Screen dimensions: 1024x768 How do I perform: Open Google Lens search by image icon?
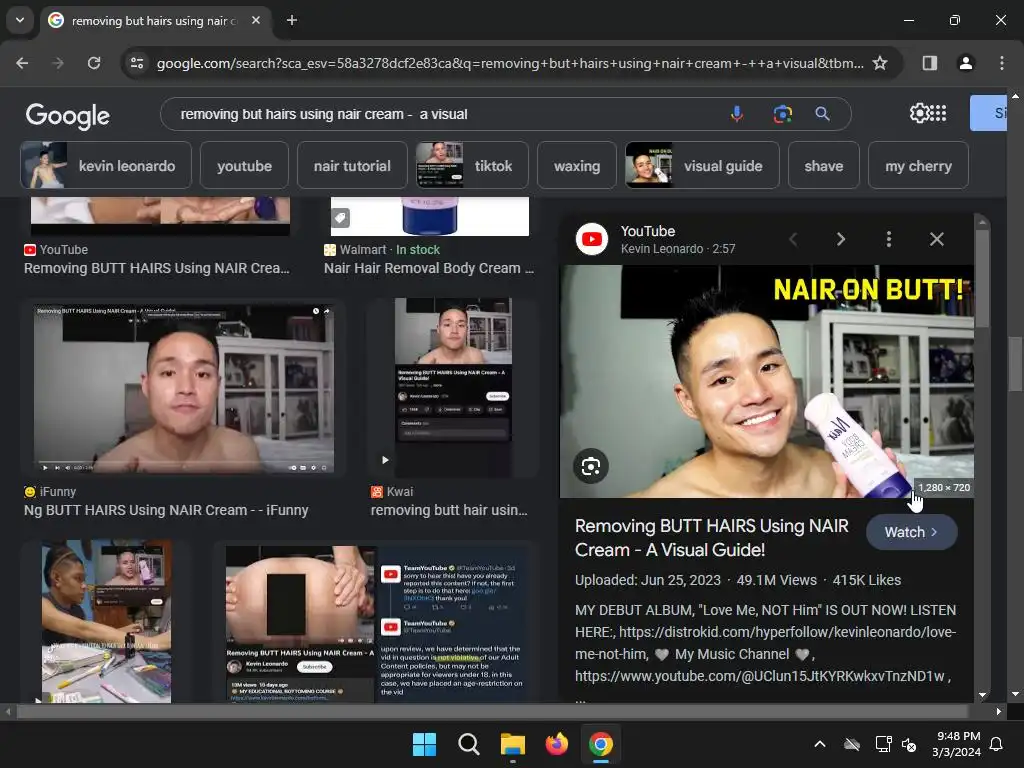coord(782,114)
